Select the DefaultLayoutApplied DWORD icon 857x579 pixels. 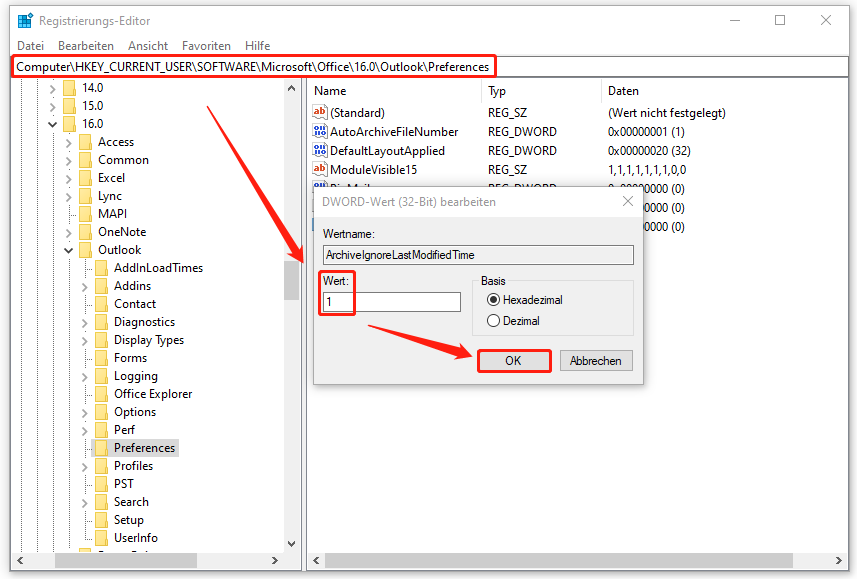click(x=320, y=150)
